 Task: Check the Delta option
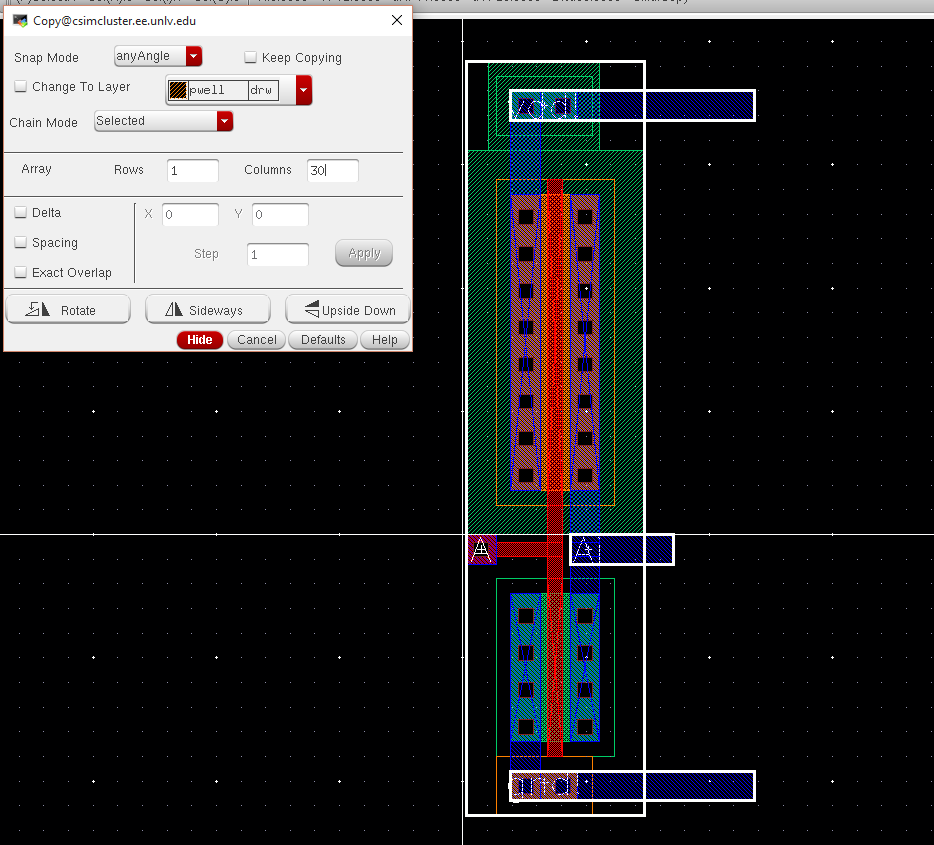[x=21, y=213]
